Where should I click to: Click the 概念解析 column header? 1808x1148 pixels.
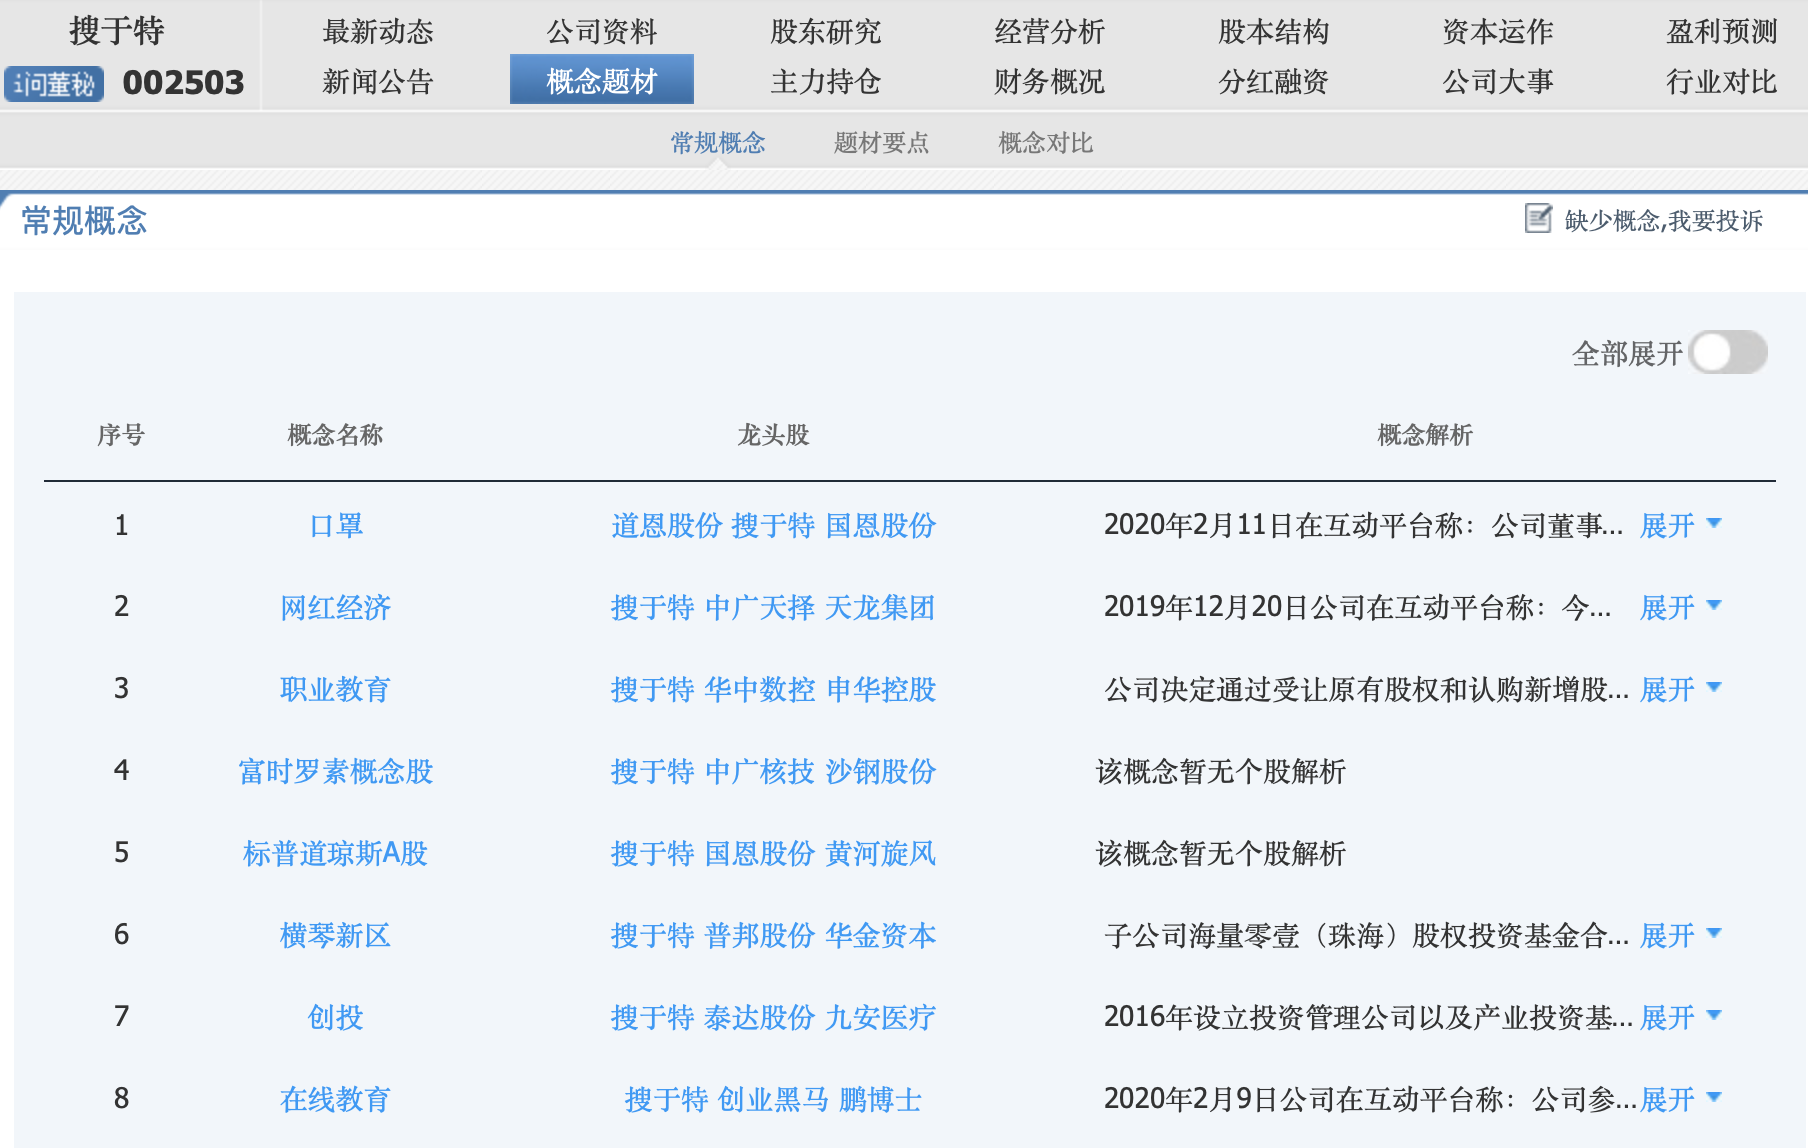(1425, 435)
